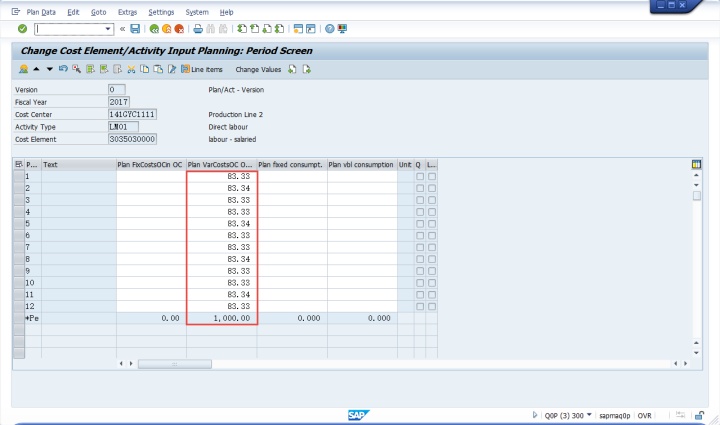720x425 pixels.
Task: Click the Cost Center field 141CYC1111
Action: pyautogui.click(x=132, y=114)
